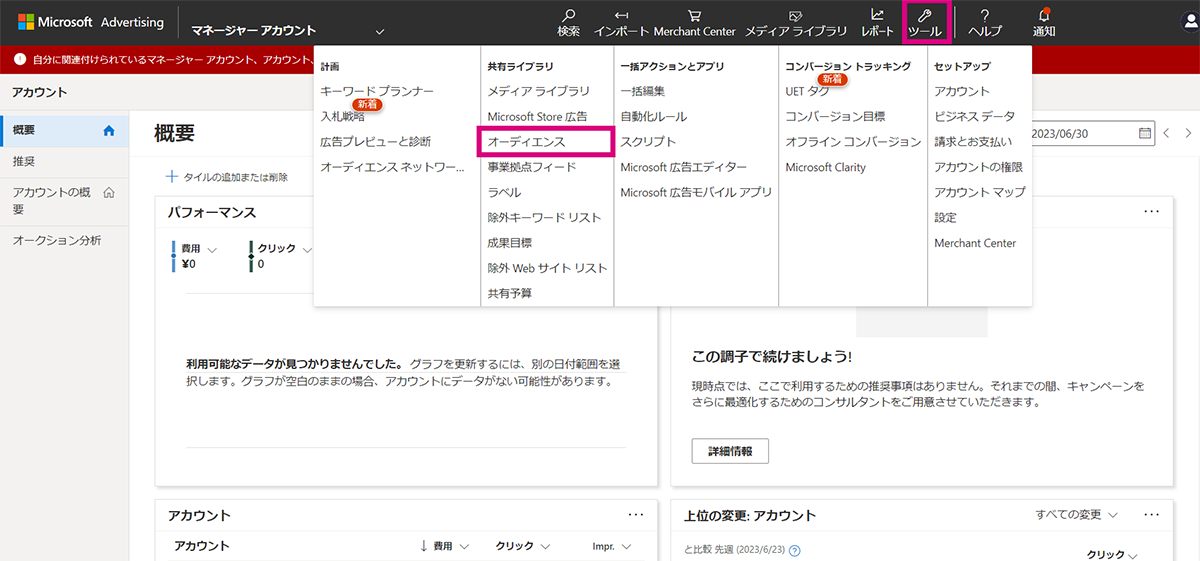The width and height of the screenshot is (1200, 561).
Task: Click the 2023/06/30 date range field
Action: (x=1093, y=133)
